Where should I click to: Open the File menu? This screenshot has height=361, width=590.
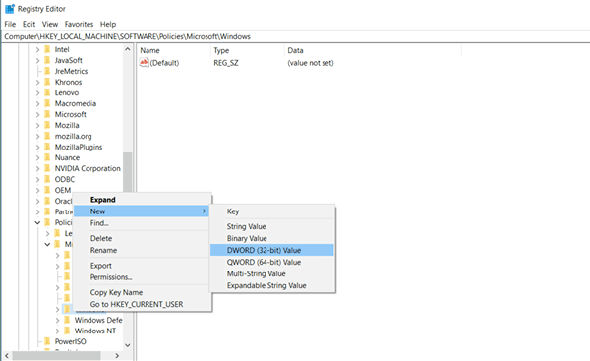(10, 24)
